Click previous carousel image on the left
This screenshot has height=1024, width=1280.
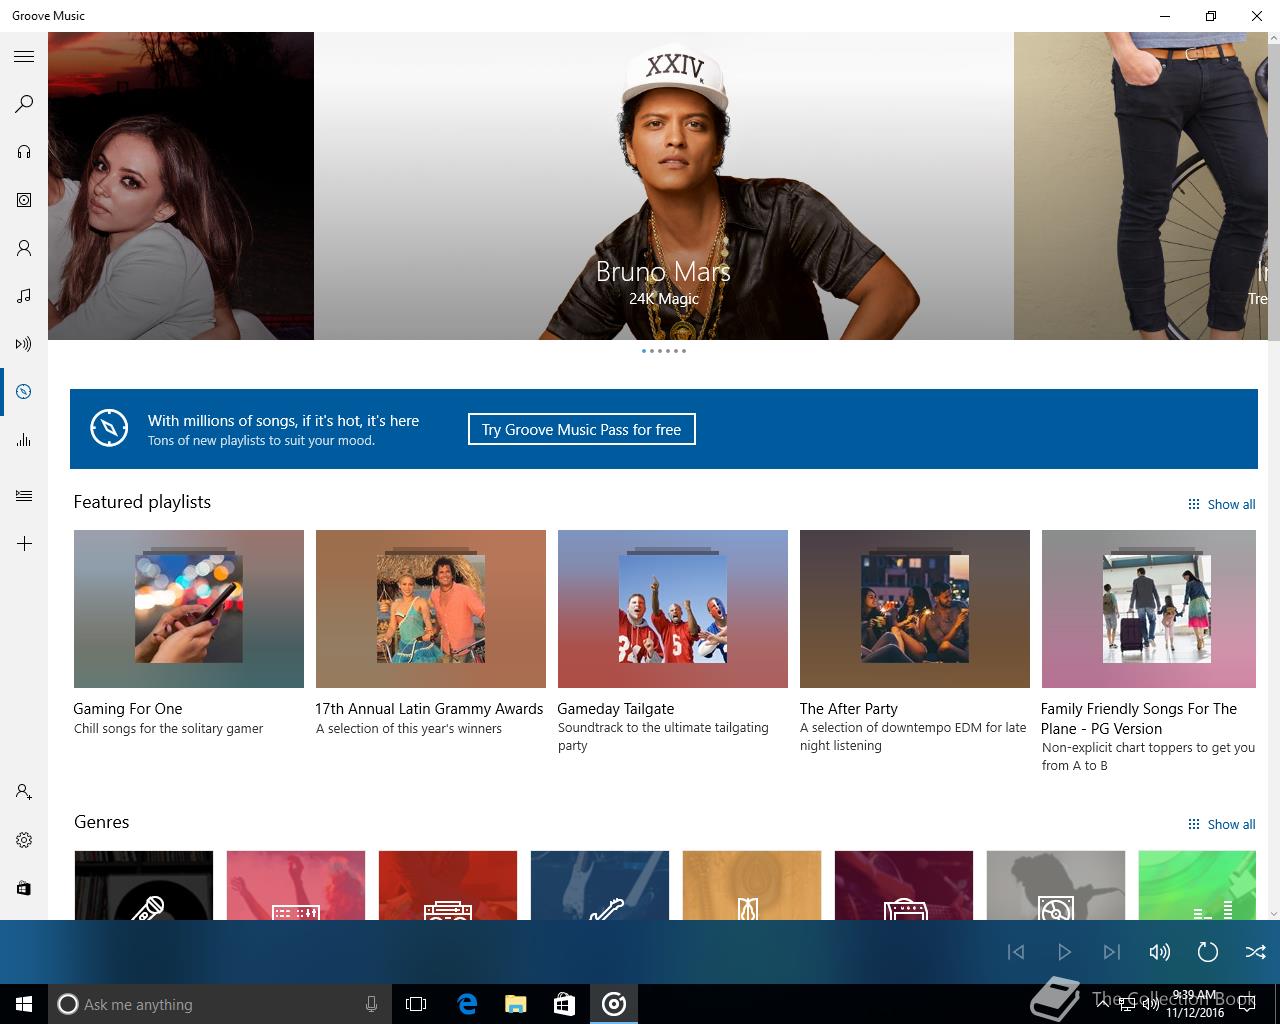(181, 186)
